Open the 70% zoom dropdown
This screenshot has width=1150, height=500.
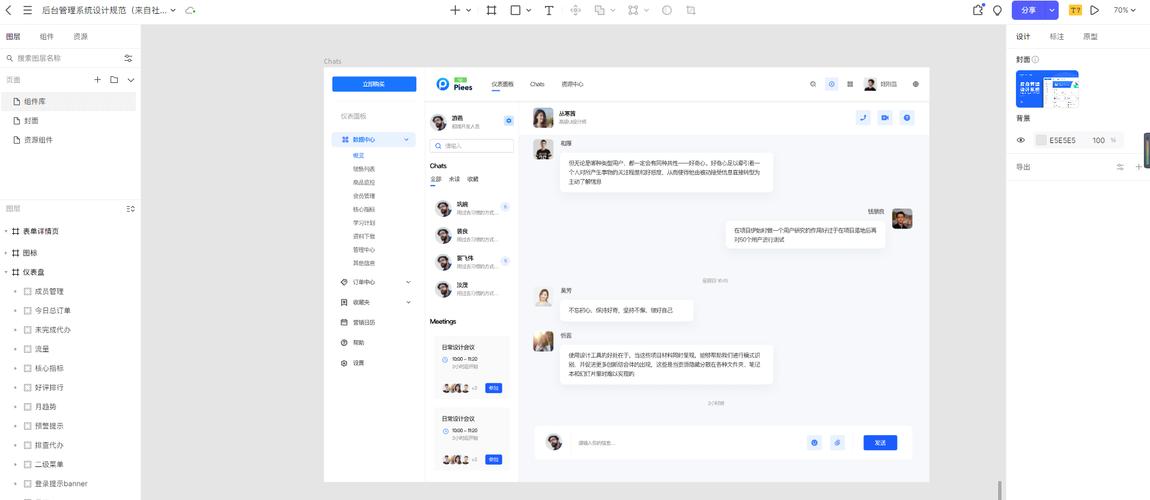[1125, 10]
